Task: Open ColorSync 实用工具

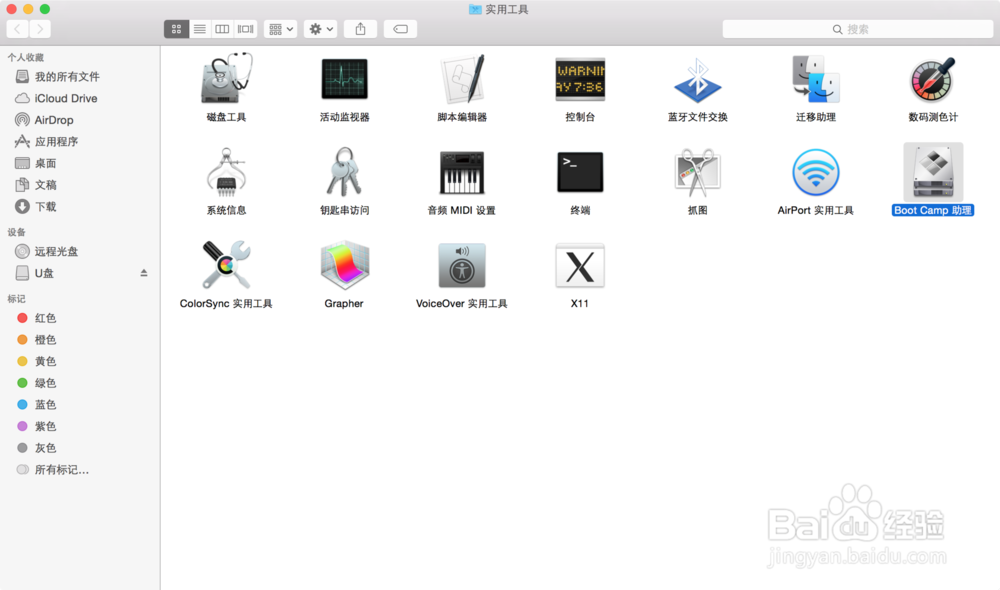Action: (226, 265)
